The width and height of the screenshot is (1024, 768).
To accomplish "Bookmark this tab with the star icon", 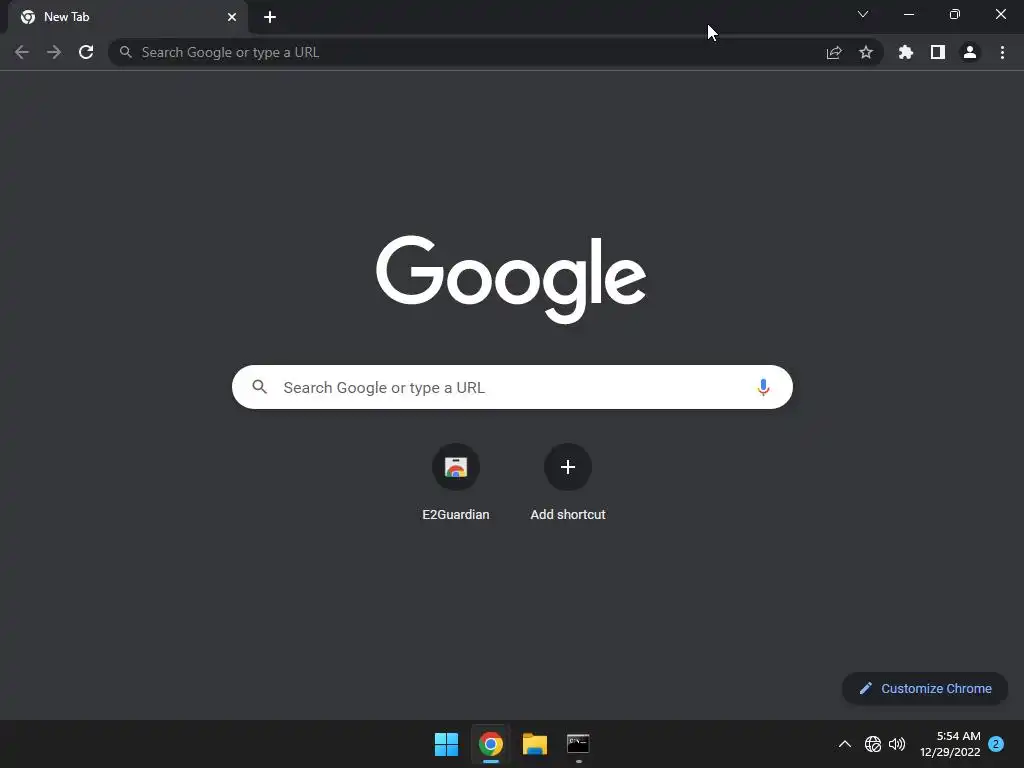I will (x=866, y=52).
